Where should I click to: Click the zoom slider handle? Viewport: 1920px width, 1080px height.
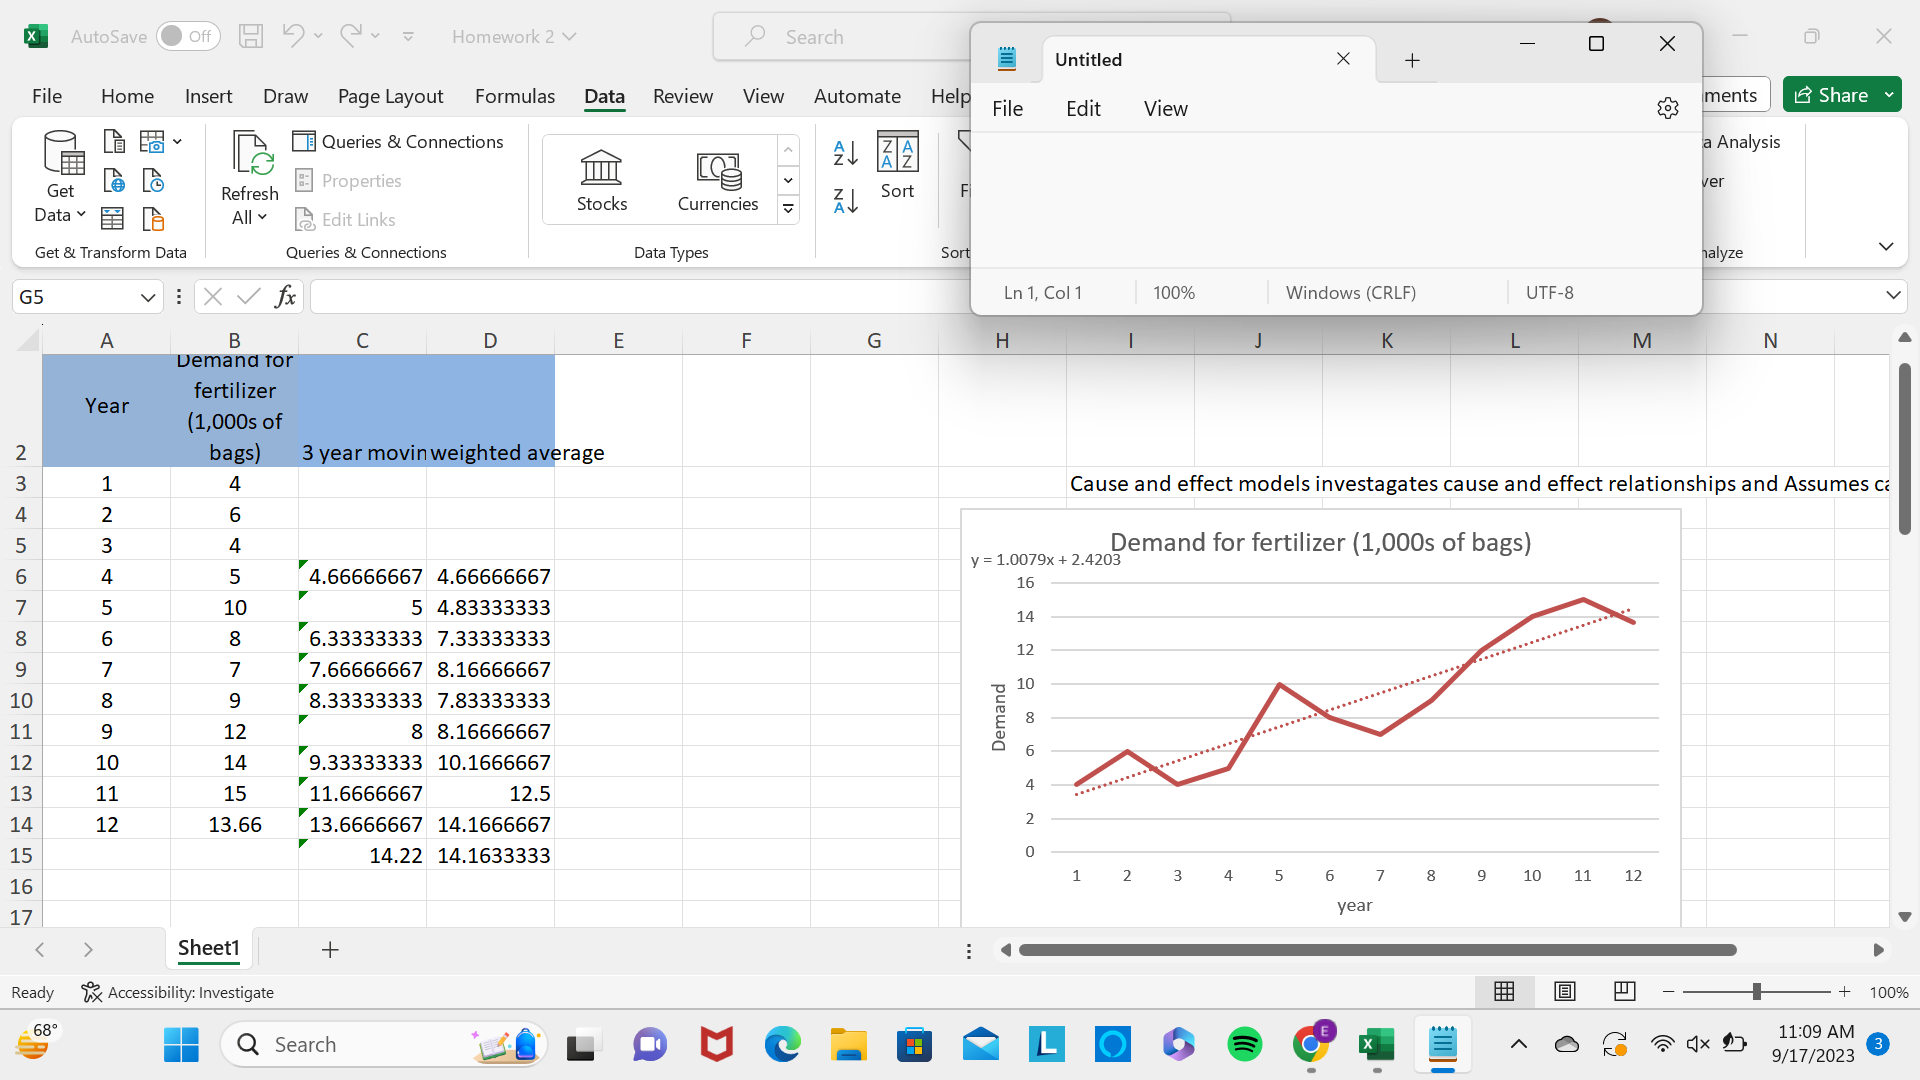coord(1756,991)
